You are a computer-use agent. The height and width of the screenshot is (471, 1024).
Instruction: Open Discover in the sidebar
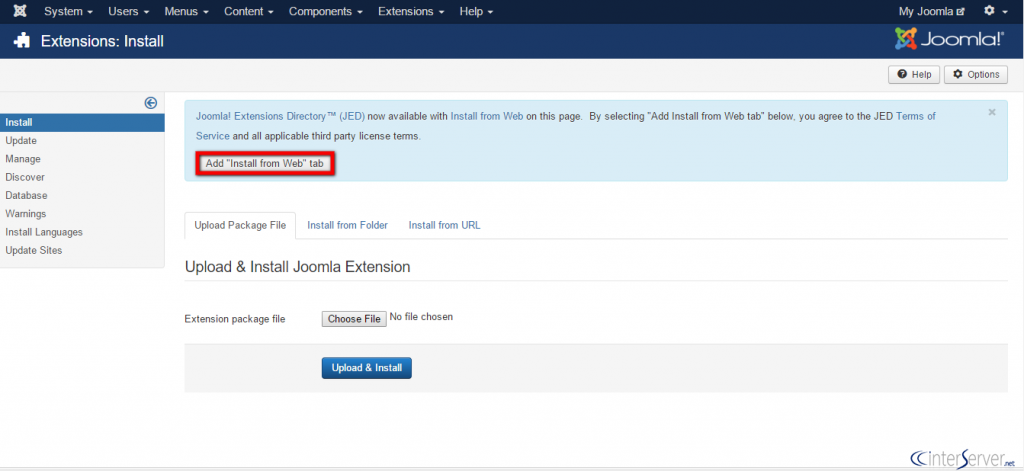pyautogui.click(x=25, y=177)
